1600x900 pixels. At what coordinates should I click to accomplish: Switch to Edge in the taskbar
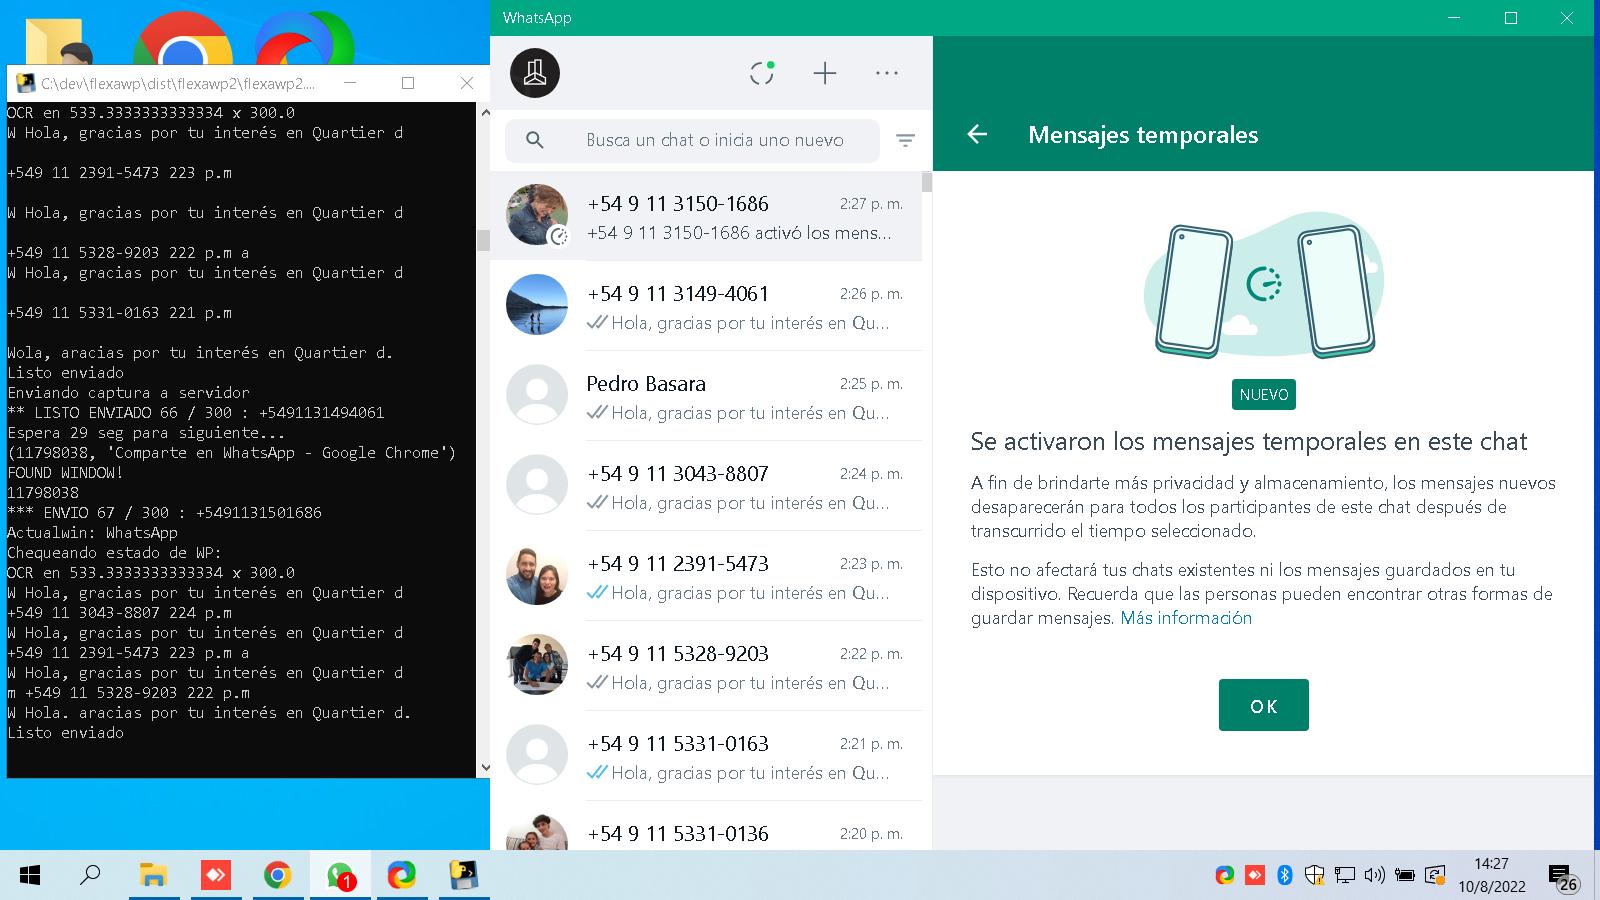tap(402, 876)
